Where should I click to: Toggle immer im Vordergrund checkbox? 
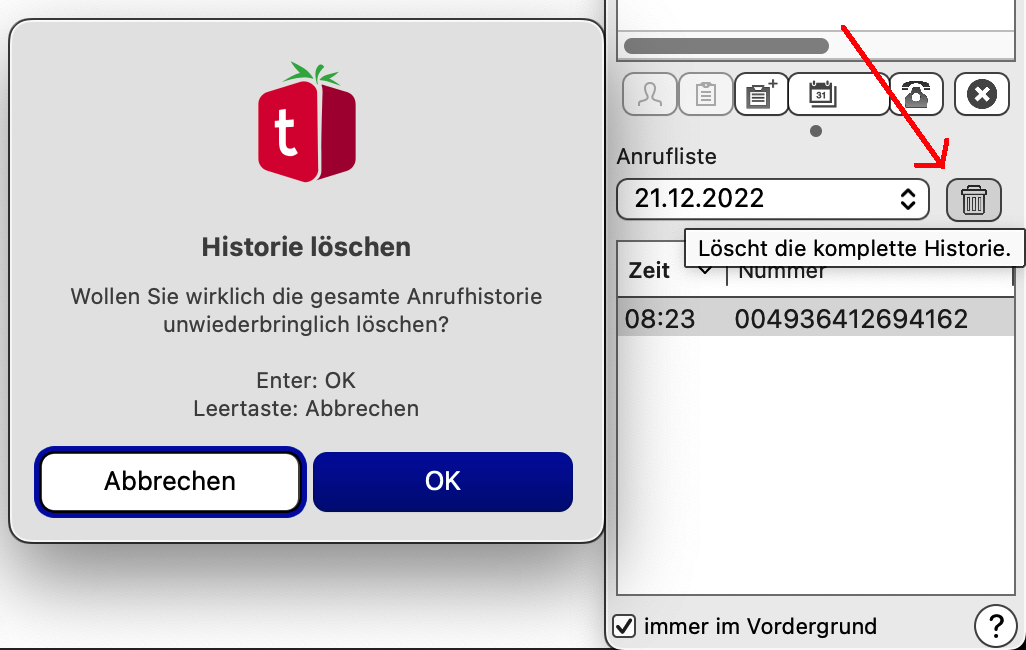[x=624, y=626]
